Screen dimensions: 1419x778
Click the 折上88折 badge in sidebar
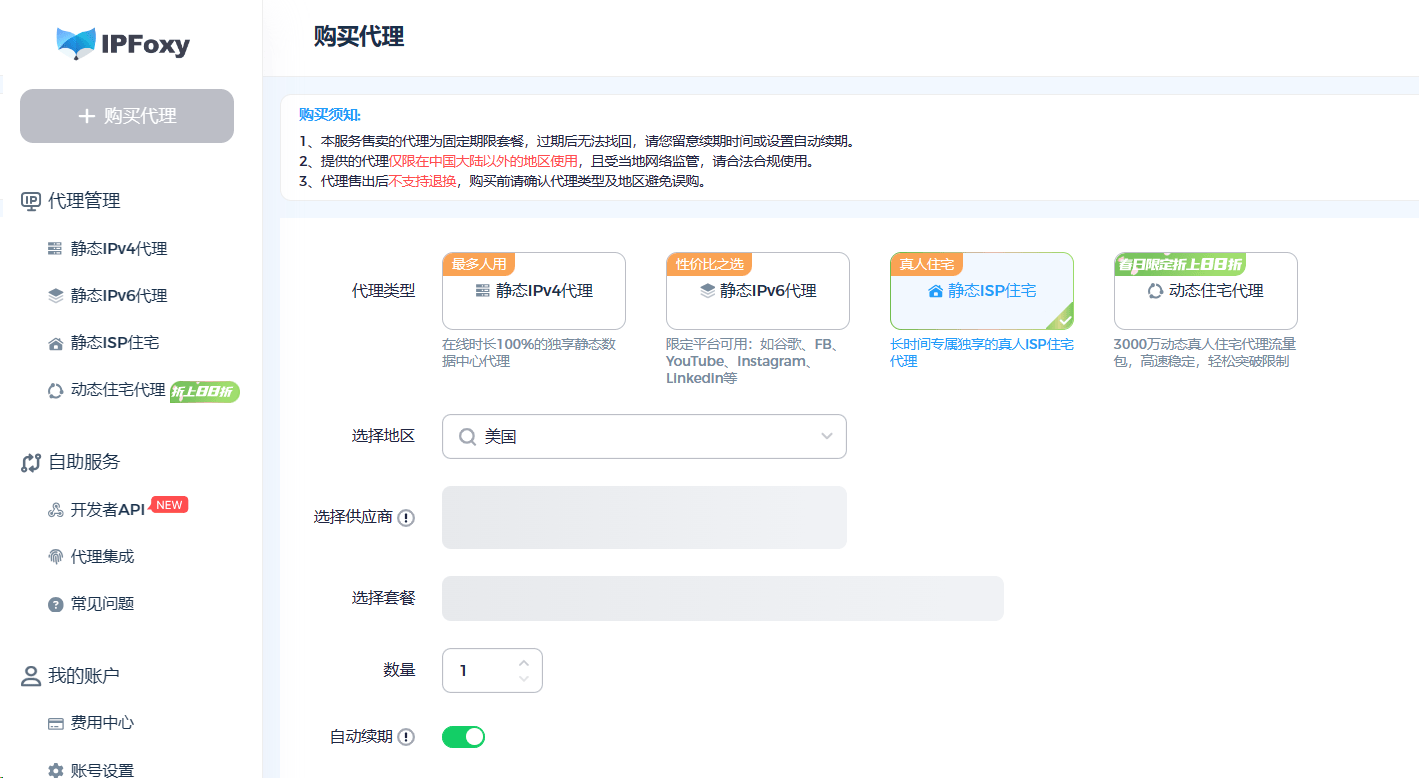pyautogui.click(x=205, y=392)
